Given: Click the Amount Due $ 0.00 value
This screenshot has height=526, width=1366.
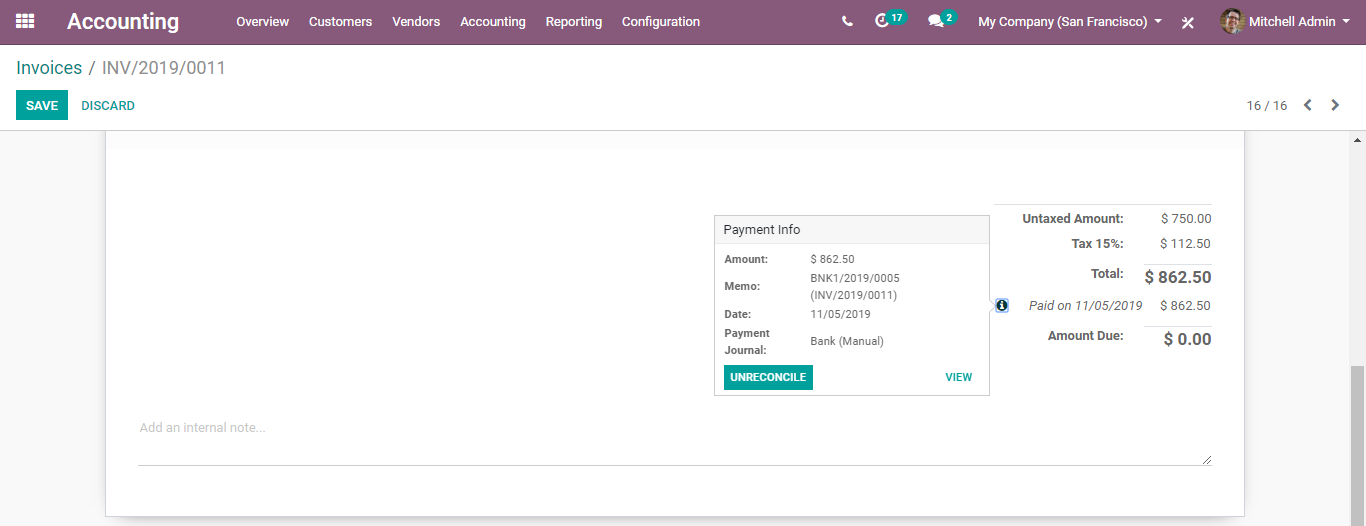Looking at the screenshot, I should pos(1188,339).
